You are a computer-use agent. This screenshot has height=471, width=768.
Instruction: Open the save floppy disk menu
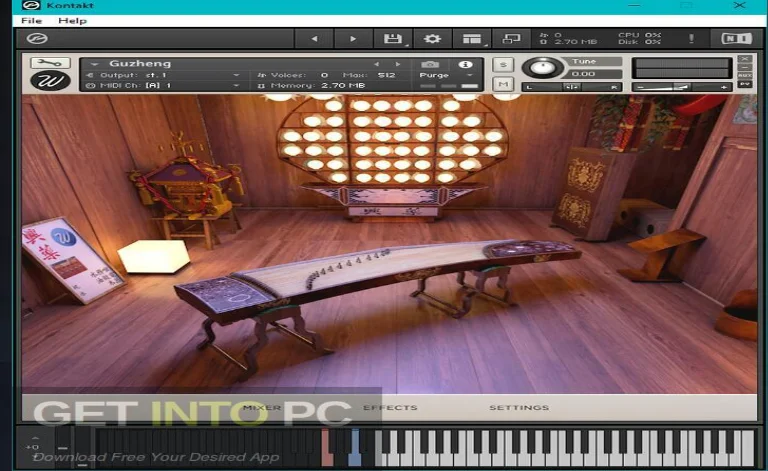pyautogui.click(x=393, y=39)
